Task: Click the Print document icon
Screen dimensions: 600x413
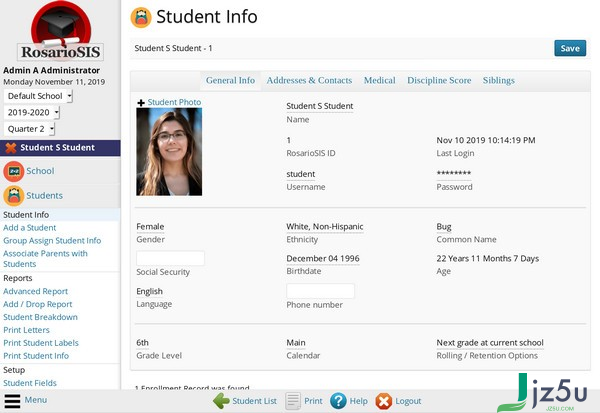Action: [x=293, y=401]
